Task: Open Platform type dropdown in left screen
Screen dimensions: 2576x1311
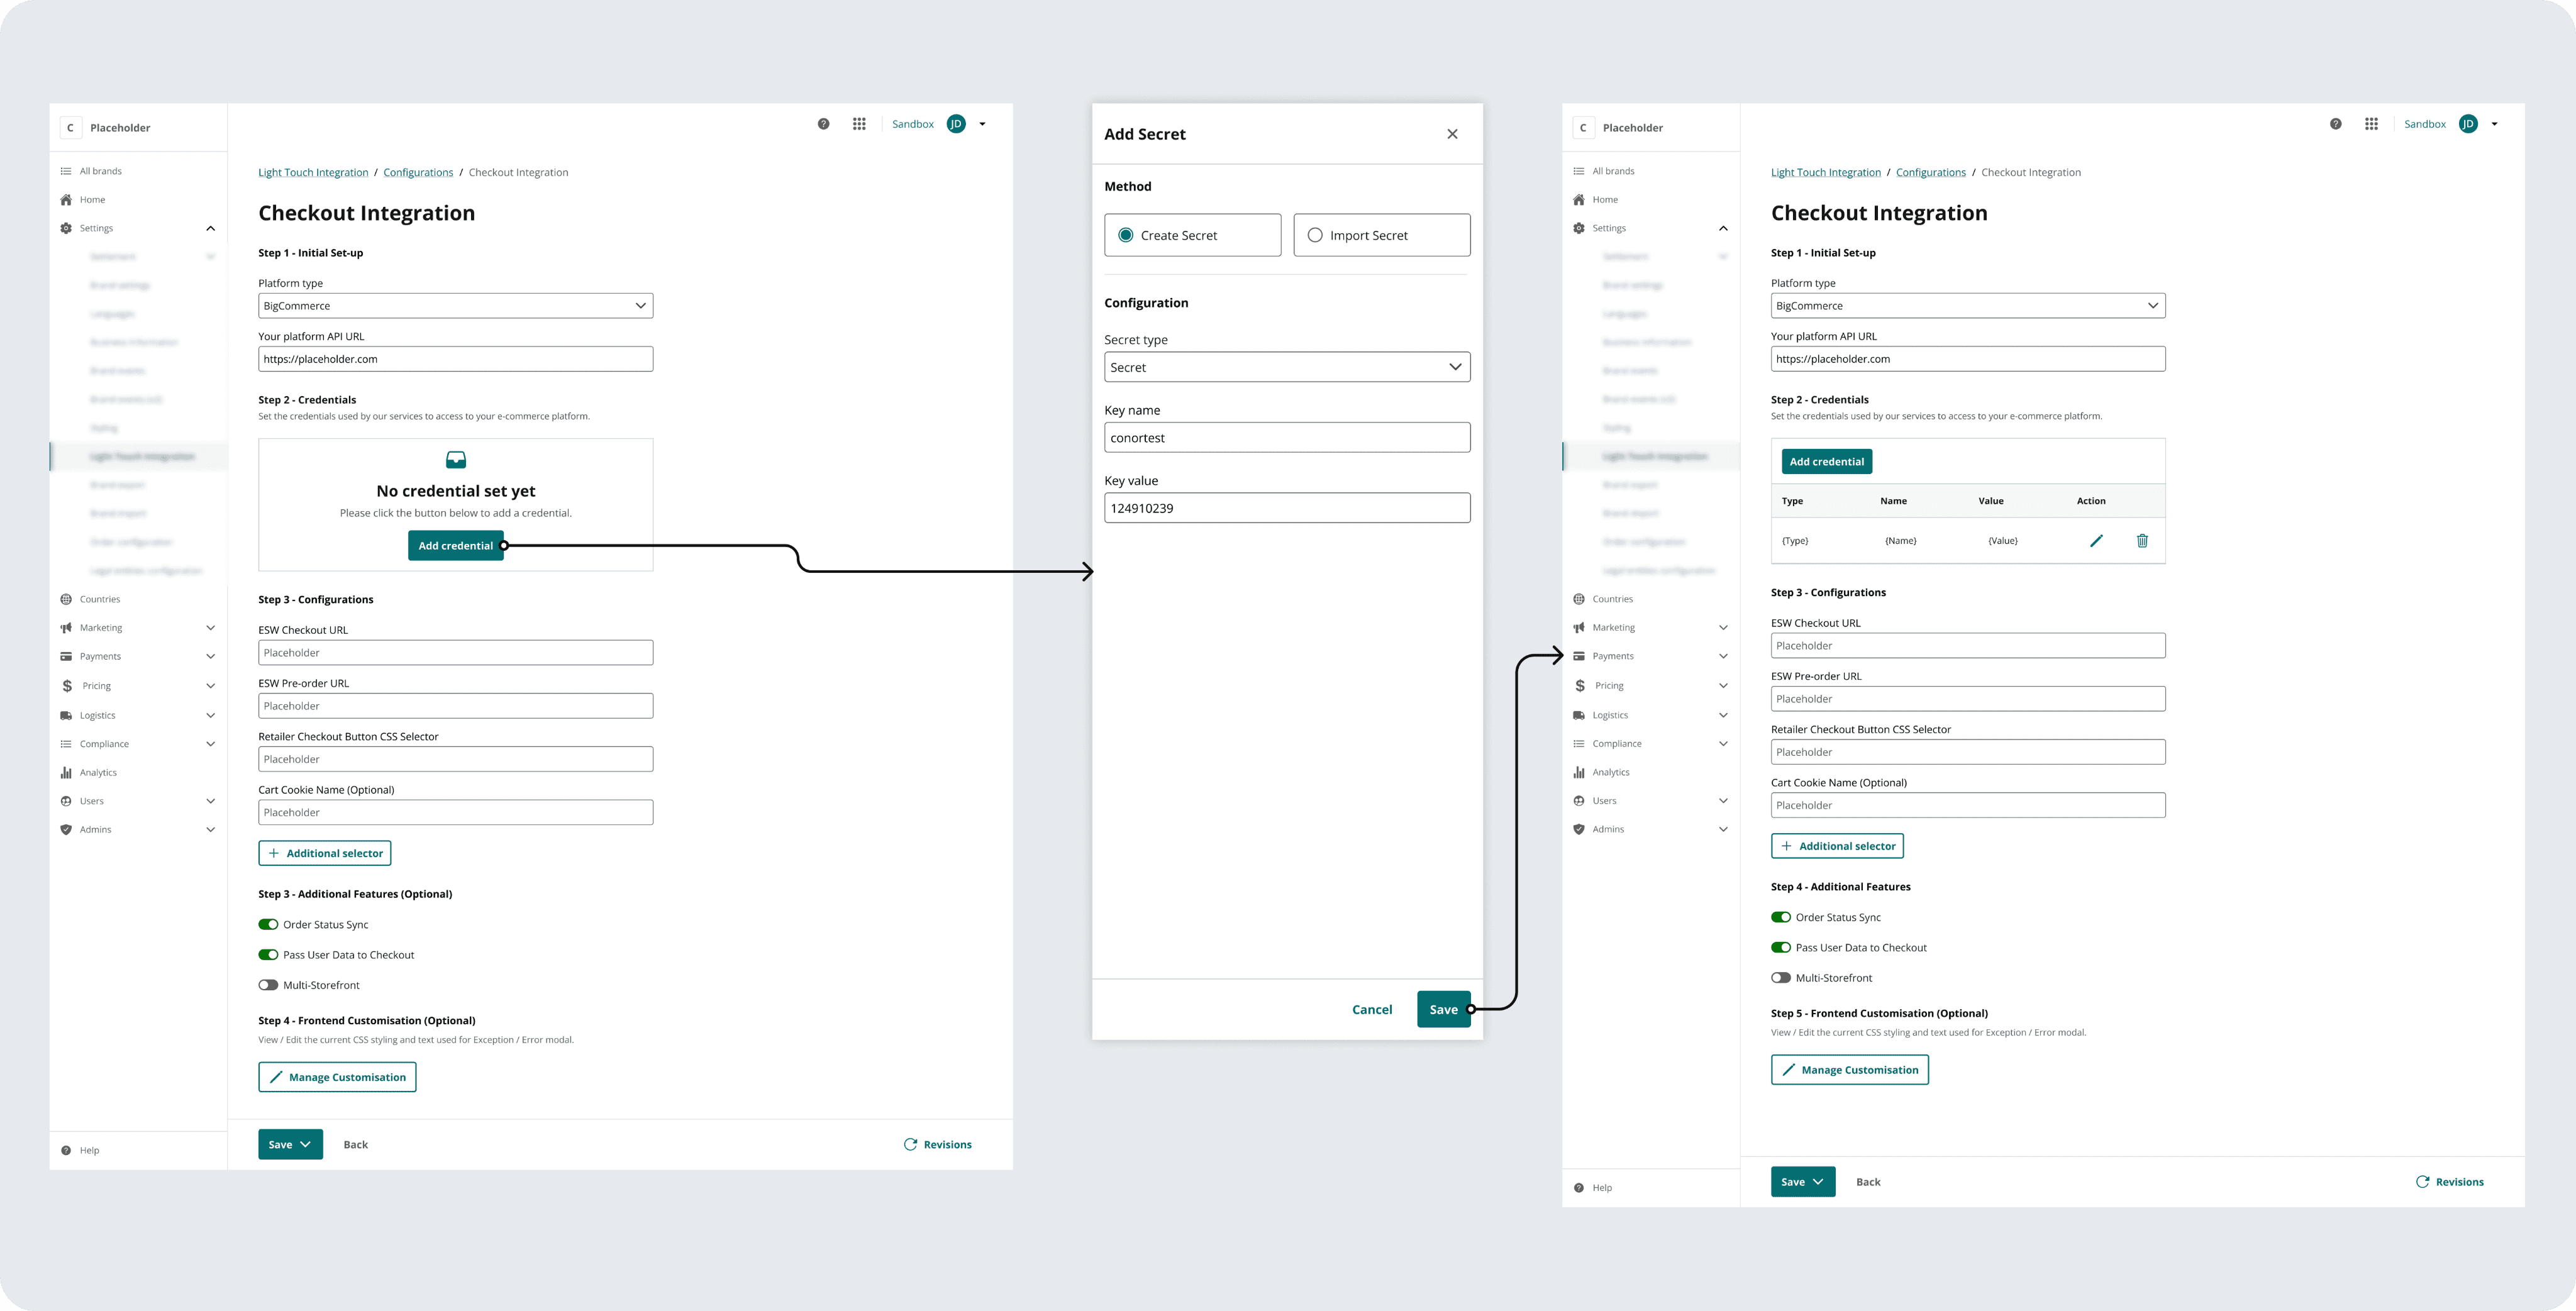Action: (455, 306)
